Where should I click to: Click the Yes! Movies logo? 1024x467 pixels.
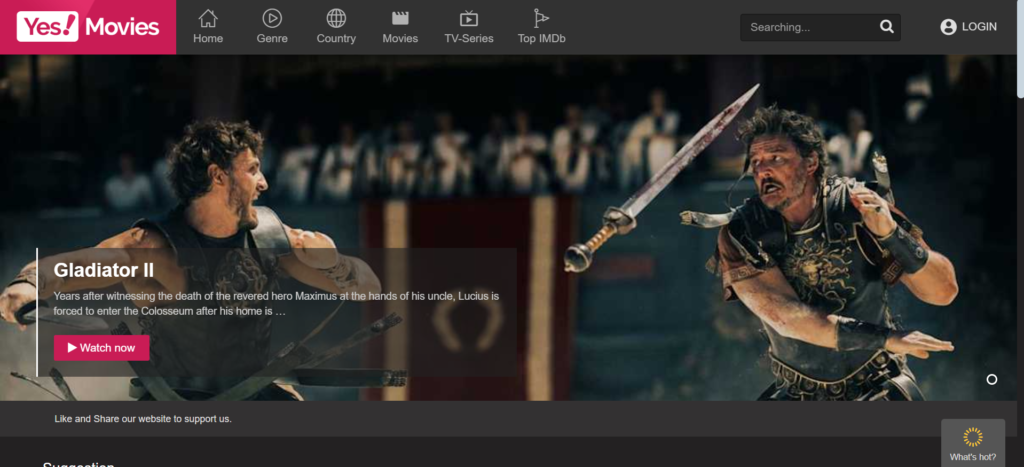[88, 27]
